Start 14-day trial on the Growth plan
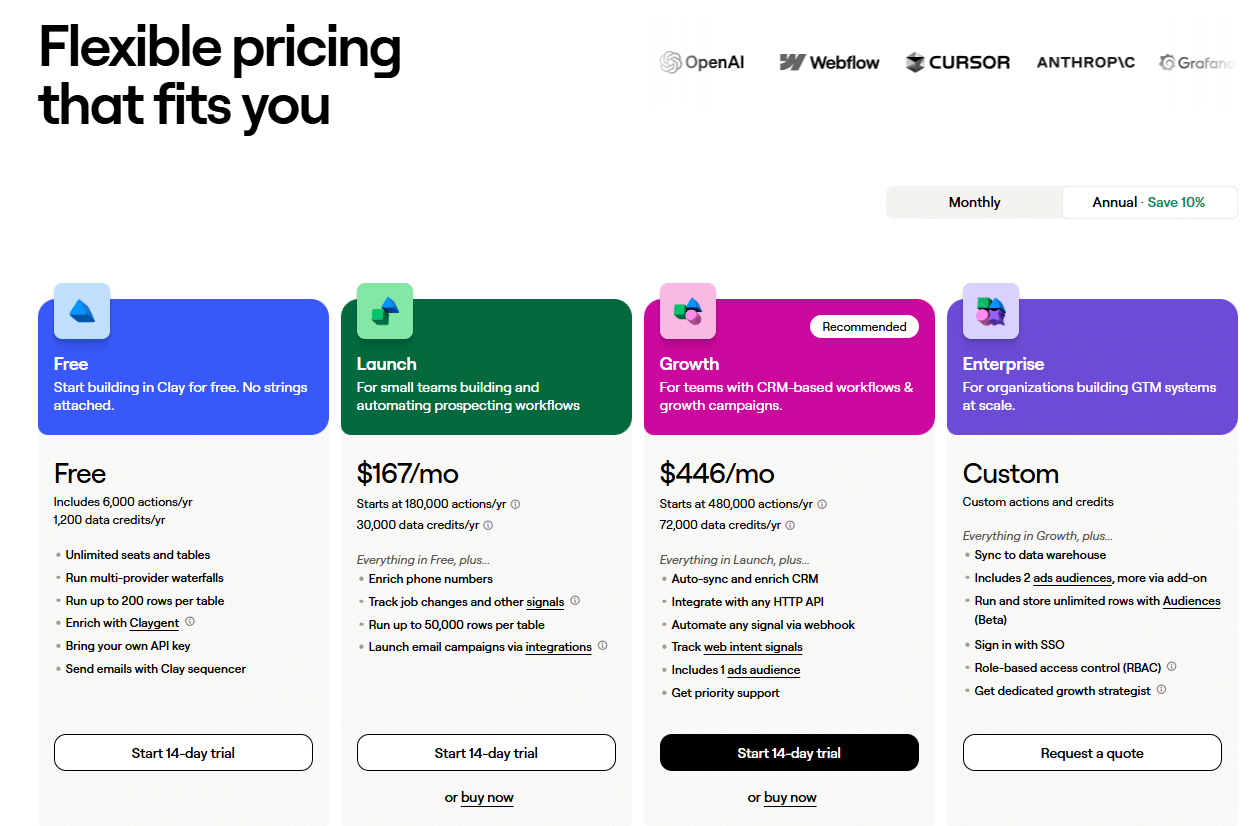The image size is (1256, 826). [788, 752]
